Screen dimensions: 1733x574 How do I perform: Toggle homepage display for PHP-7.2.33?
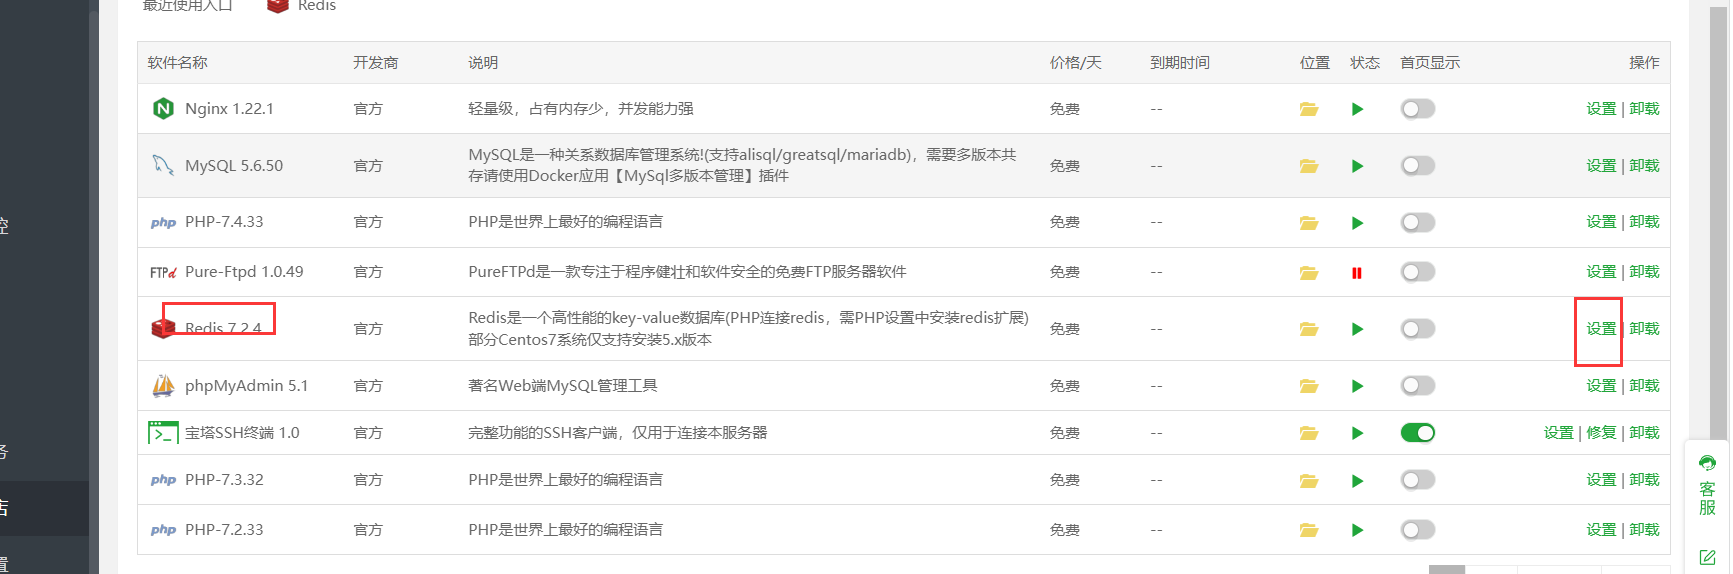point(1418,530)
